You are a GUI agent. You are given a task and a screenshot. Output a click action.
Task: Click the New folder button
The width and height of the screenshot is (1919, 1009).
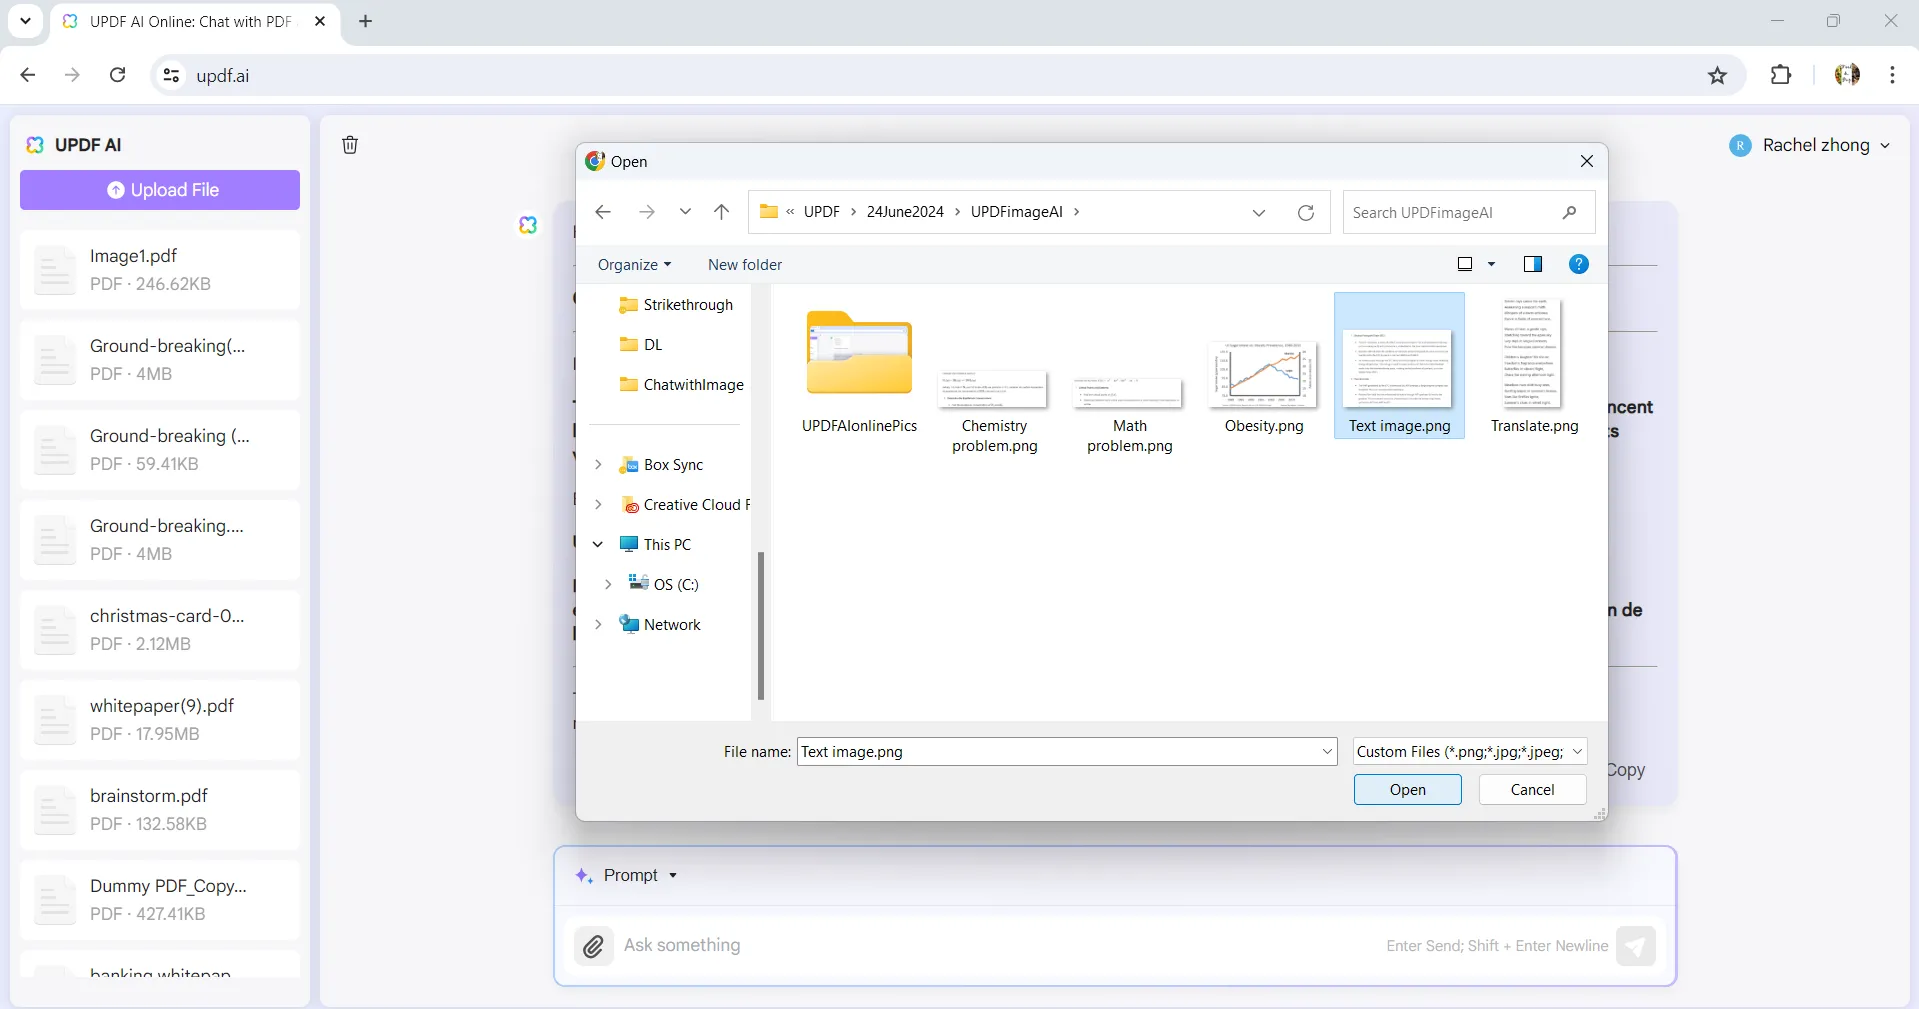745,265
